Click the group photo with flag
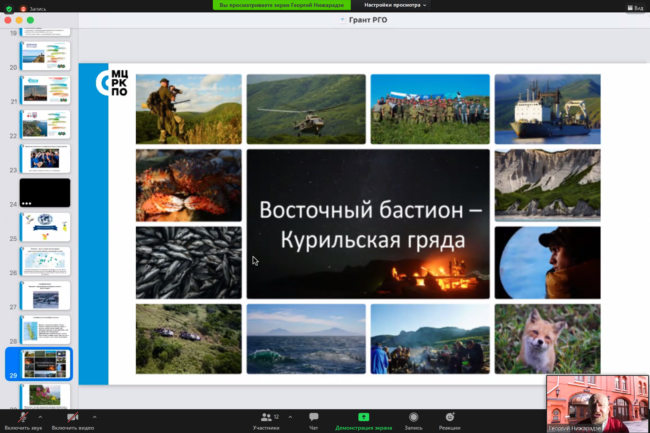Viewport: 650px width, 433px height. pyautogui.click(x=430, y=109)
